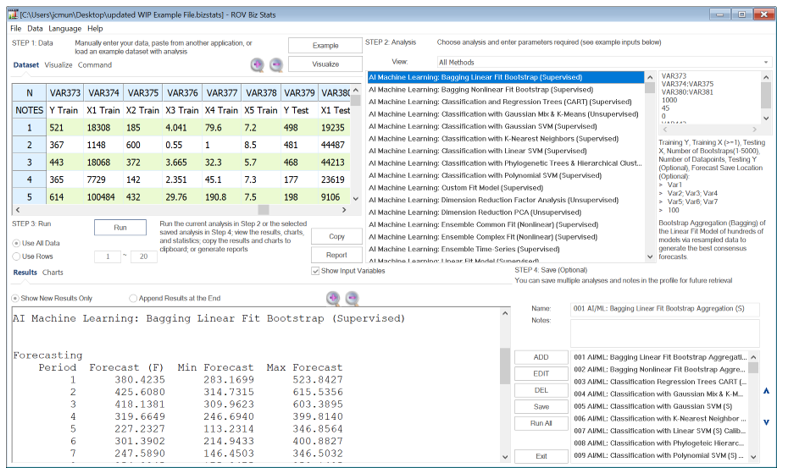Click the DEL button
This screenshot has width=785, height=475.
(x=541, y=390)
